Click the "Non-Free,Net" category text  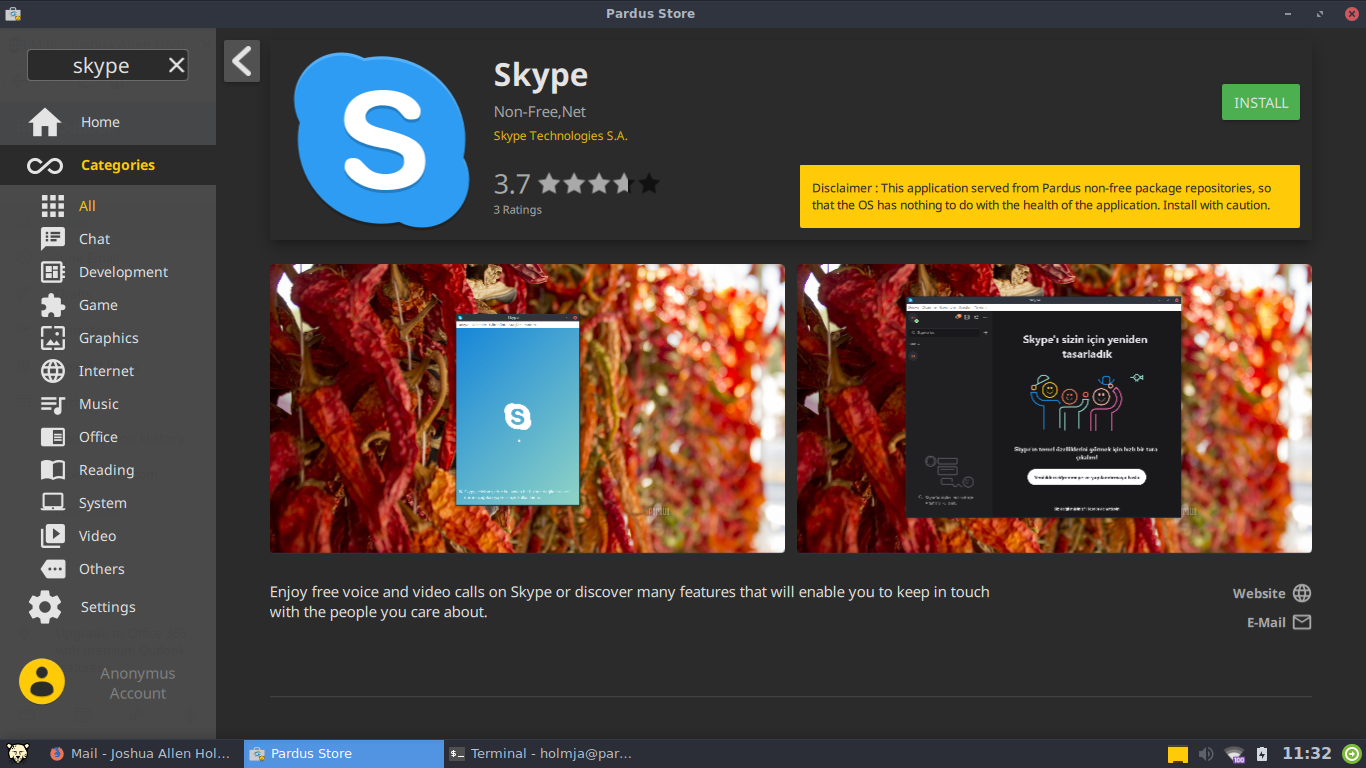(x=540, y=112)
